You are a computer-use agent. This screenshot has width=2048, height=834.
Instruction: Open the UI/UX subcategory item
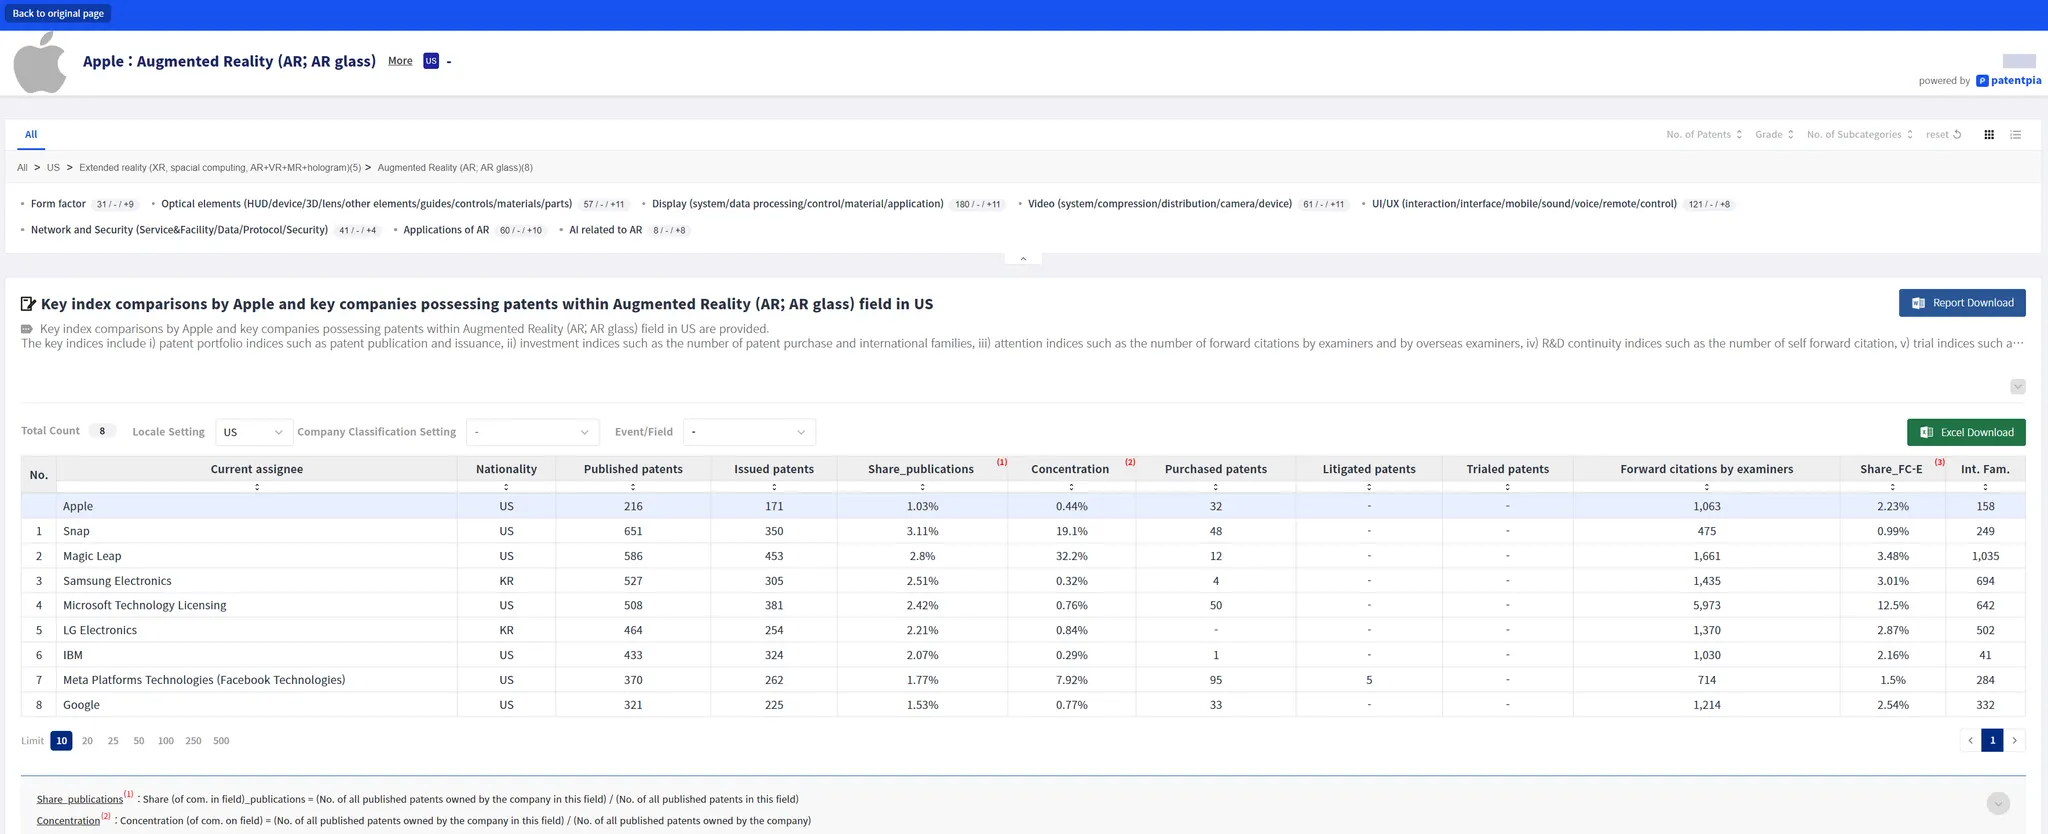point(1523,204)
